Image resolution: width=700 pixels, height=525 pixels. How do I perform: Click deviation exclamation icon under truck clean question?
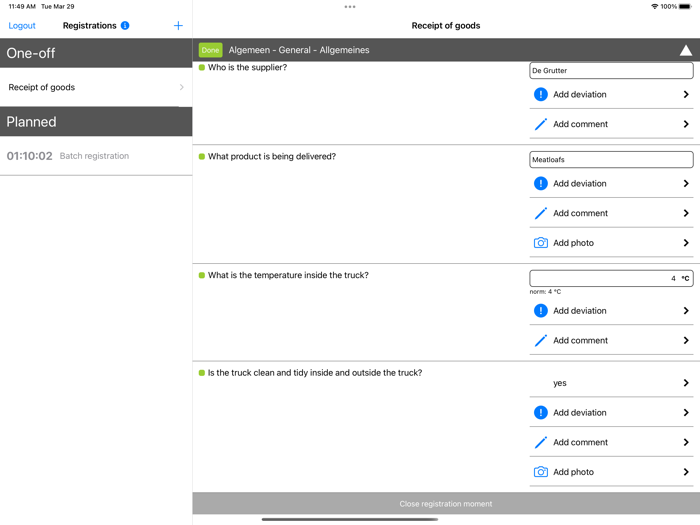541,412
